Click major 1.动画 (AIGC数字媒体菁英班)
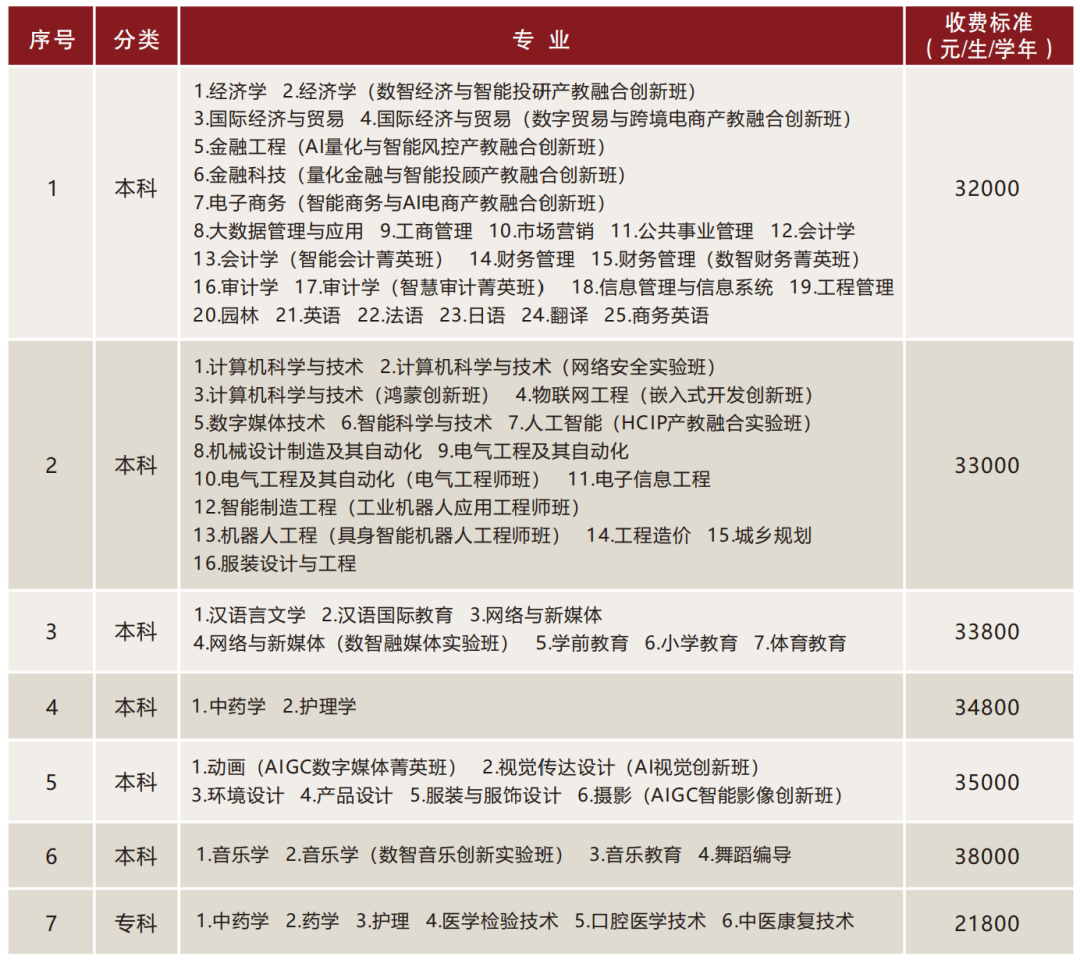The width and height of the screenshot is (1080, 960). (325, 768)
